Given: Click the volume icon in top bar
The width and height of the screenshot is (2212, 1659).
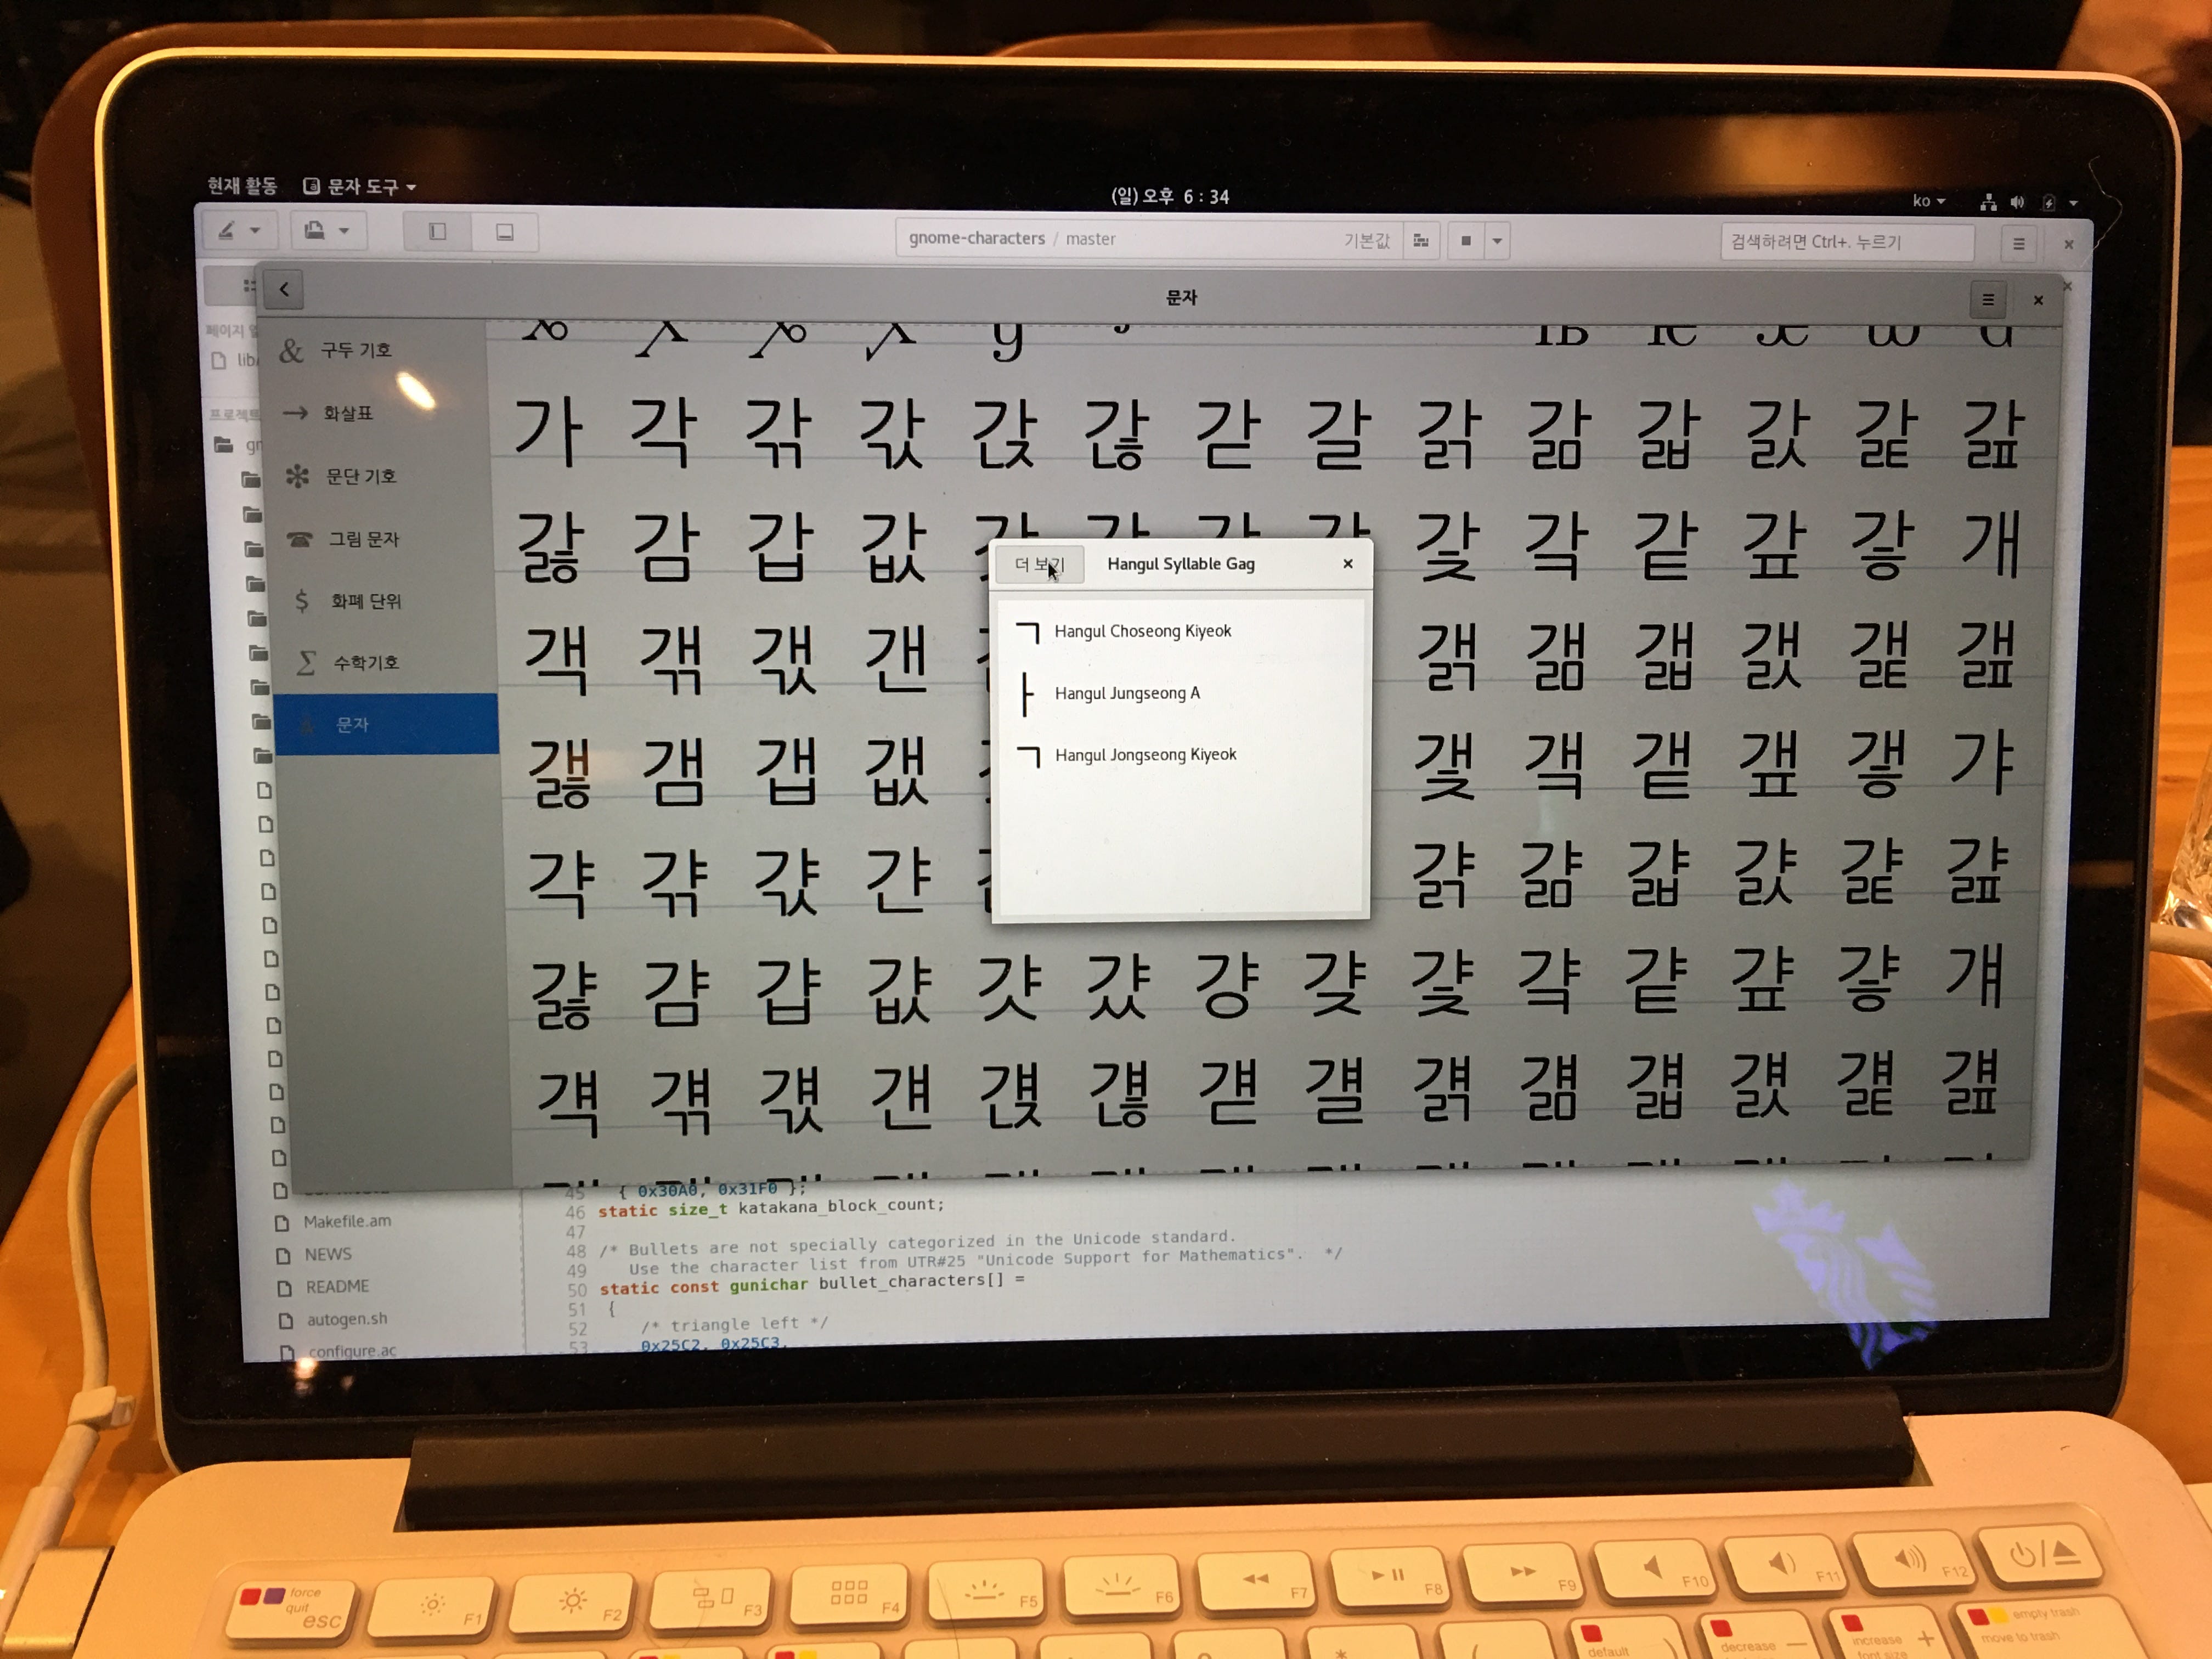Looking at the screenshot, I should (x=2017, y=203).
